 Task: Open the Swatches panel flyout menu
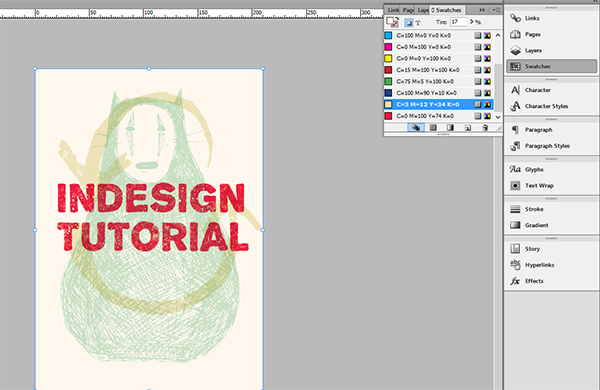(496, 10)
